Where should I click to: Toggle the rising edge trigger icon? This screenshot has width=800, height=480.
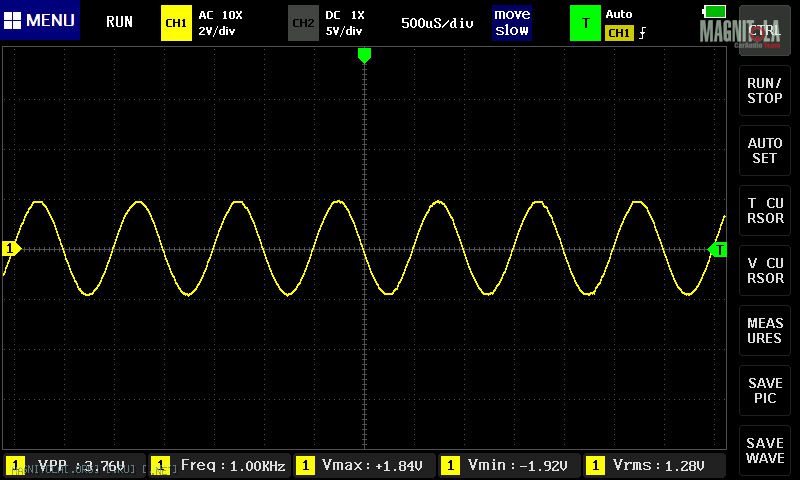click(642, 33)
